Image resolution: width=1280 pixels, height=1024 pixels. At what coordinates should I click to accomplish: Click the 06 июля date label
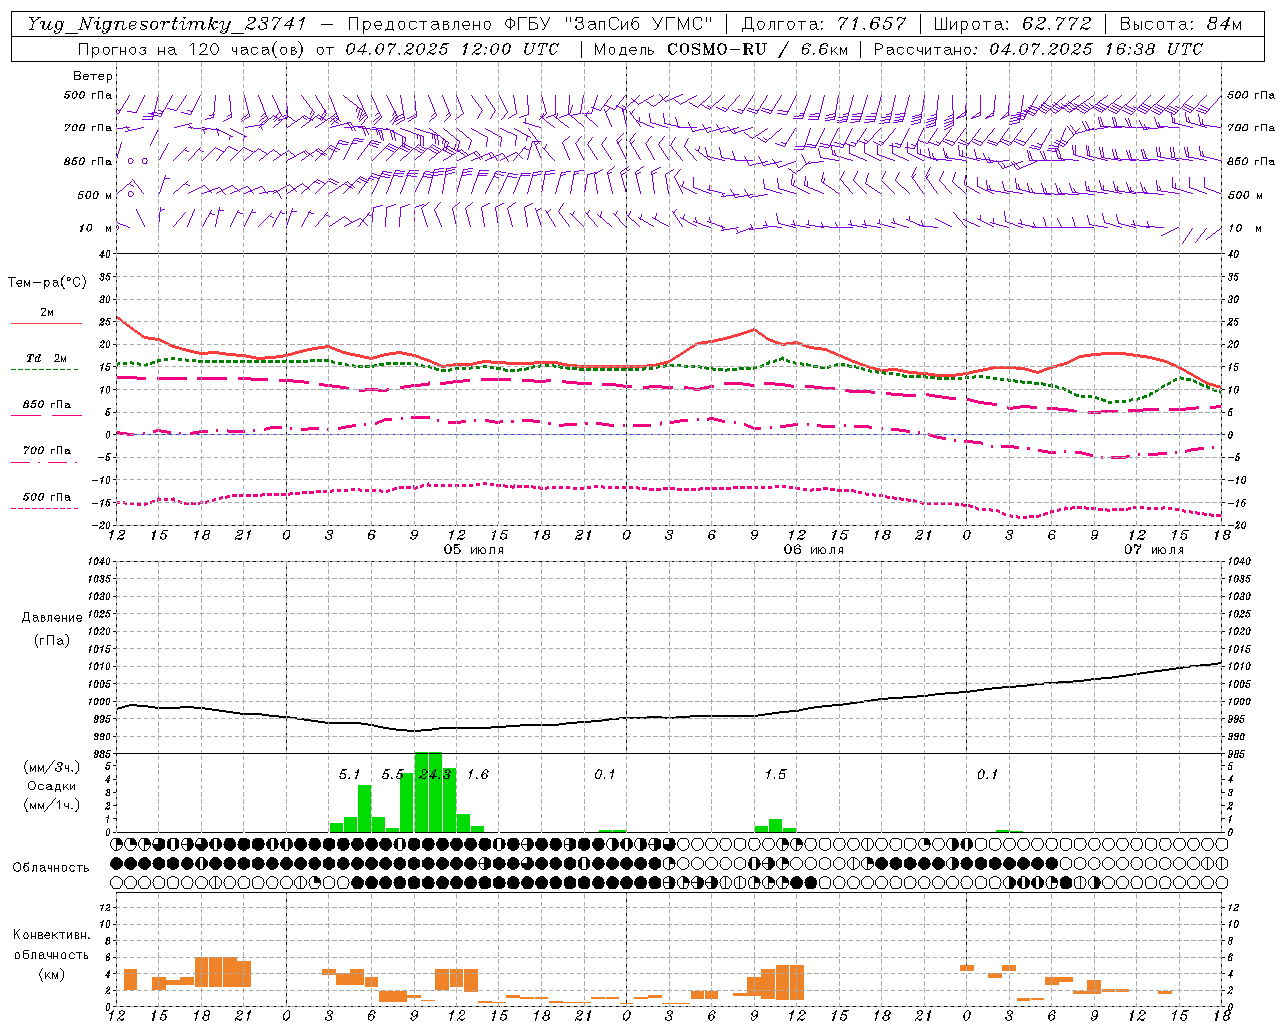pyautogui.click(x=813, y=550)
